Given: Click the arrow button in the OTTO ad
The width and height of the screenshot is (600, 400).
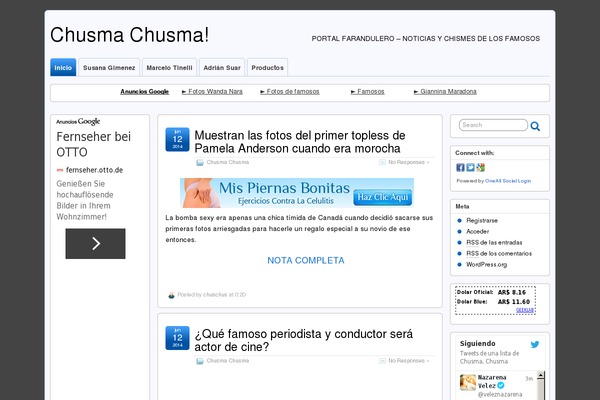Looking at the screenshot, I should tap(95, 243).
